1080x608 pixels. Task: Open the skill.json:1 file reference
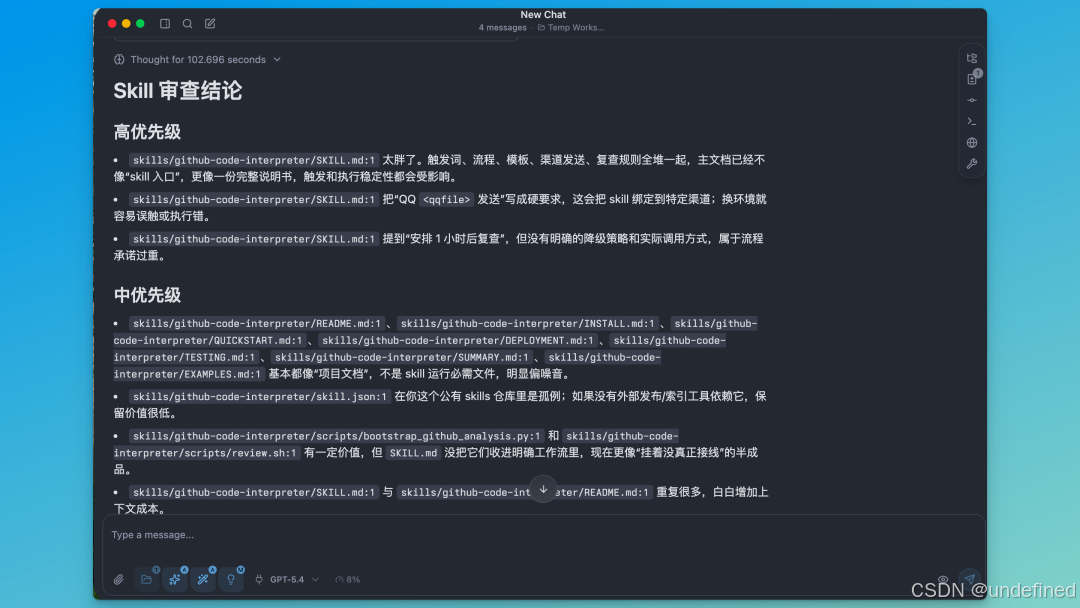(x=260, y=397)
